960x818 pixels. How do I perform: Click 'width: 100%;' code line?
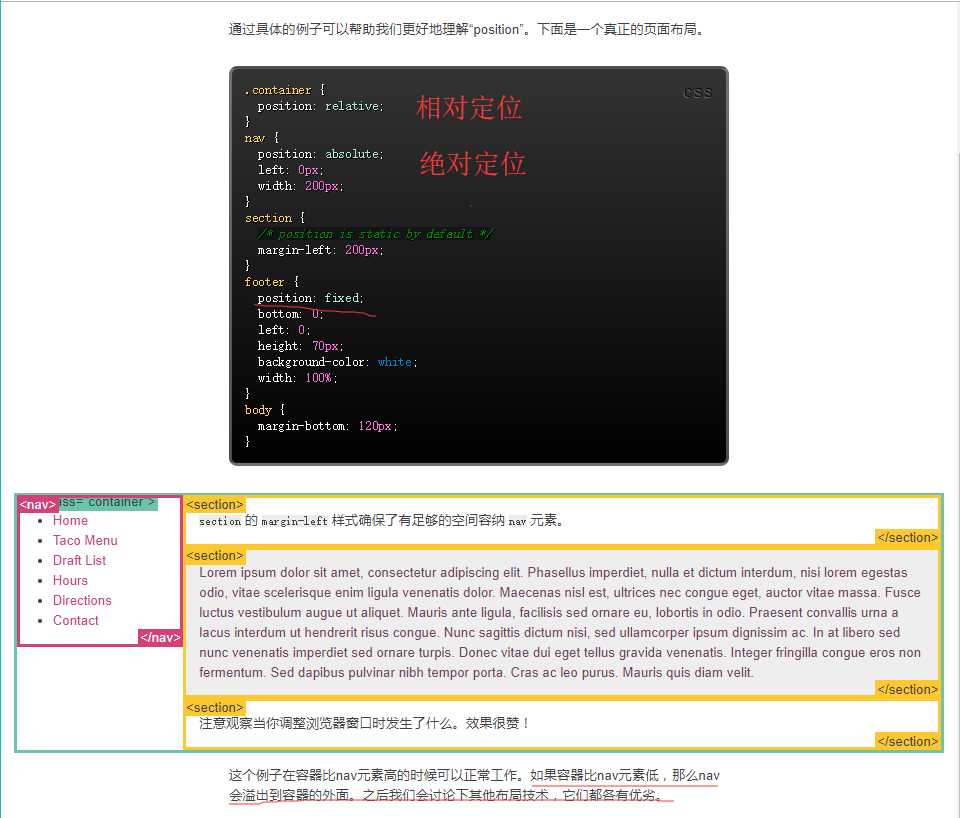(298, 378)
